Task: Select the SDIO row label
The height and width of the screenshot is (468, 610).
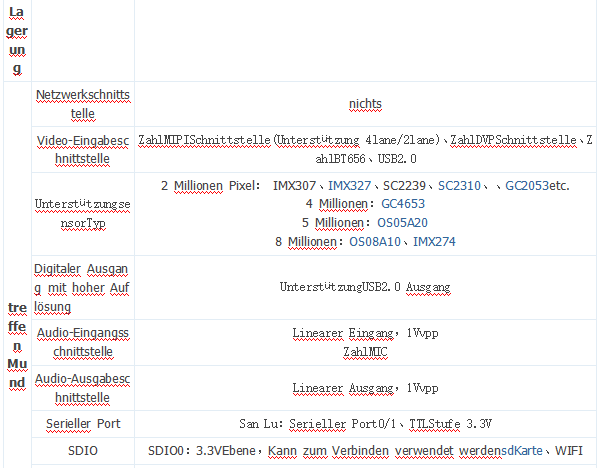Action: (x=82, y=451)
